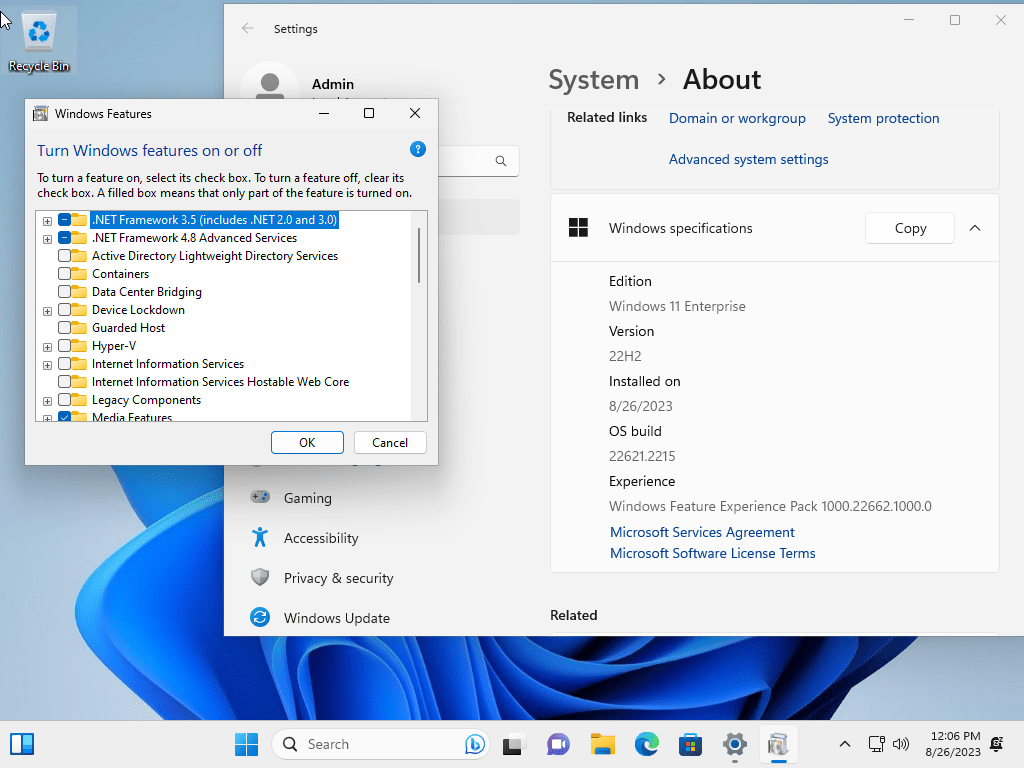
Task: Select the Legacy Components row label
Action: (x=146, y=400)
